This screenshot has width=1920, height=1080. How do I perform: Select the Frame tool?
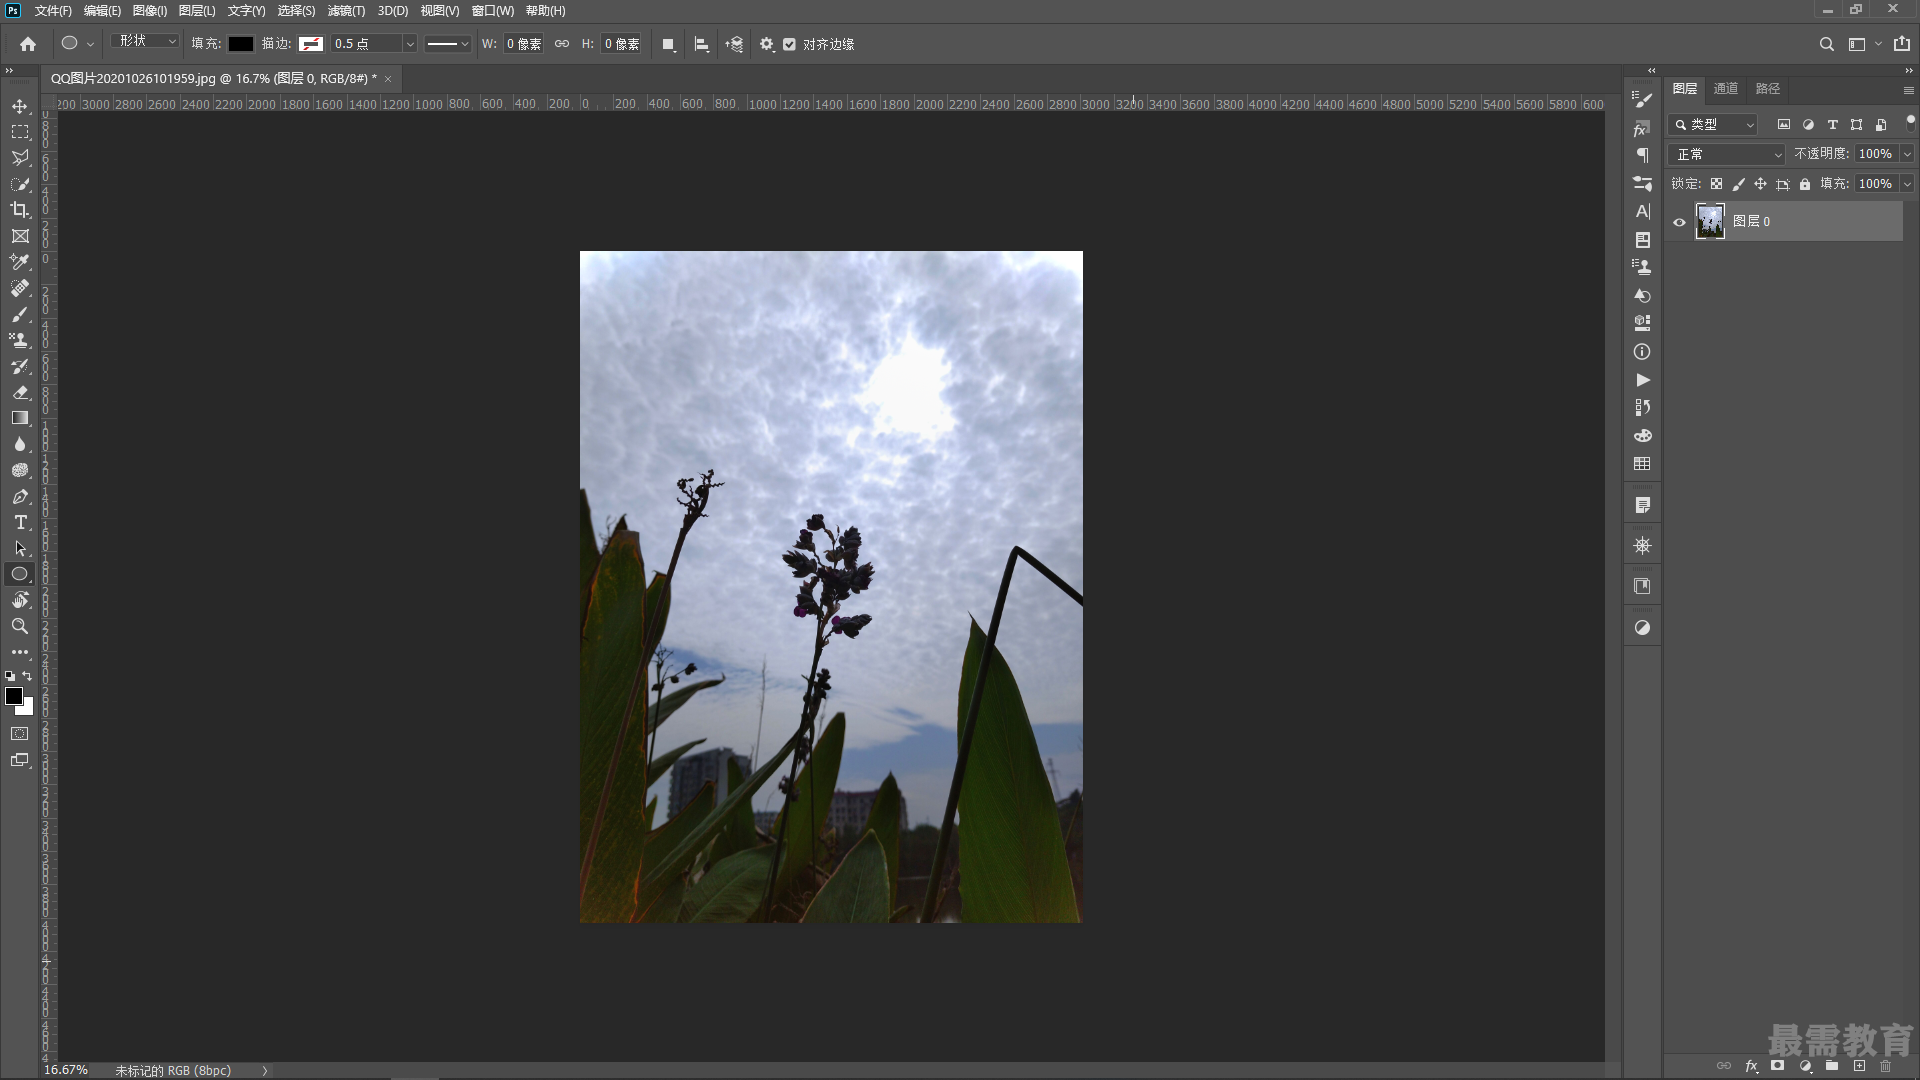click(20, 236)
